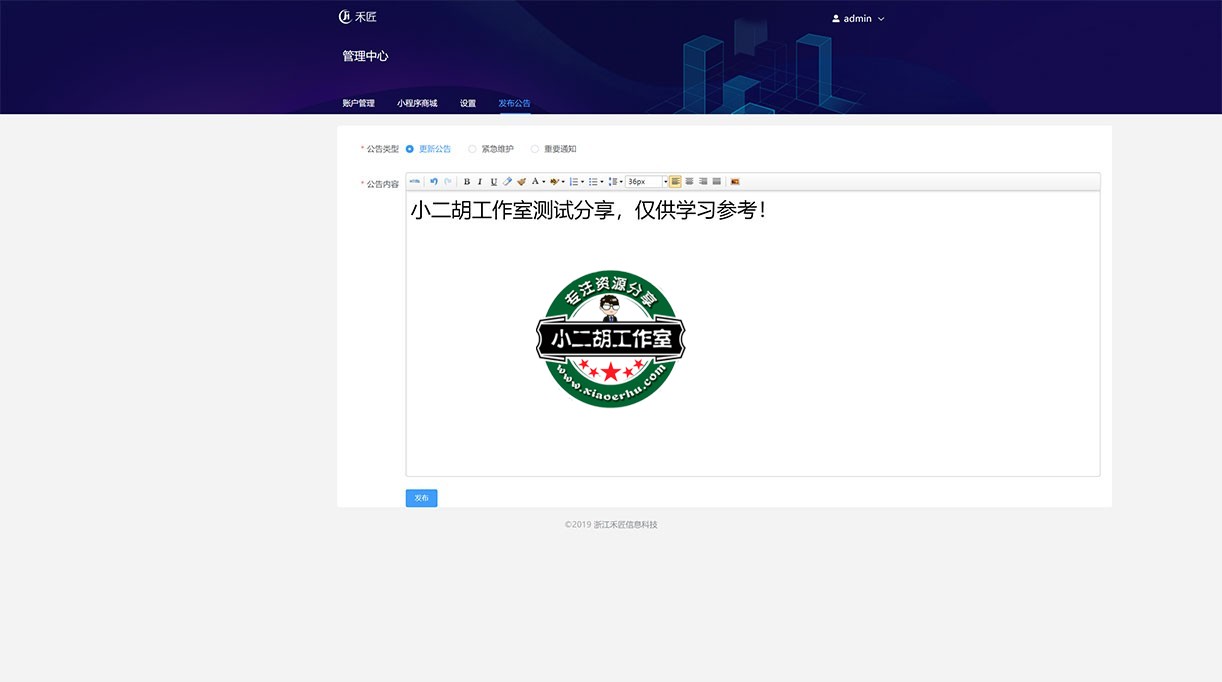The height and width of the screenshot is (682, 1222).
Task: Apply italic formatting to the text
Action: 479,181
